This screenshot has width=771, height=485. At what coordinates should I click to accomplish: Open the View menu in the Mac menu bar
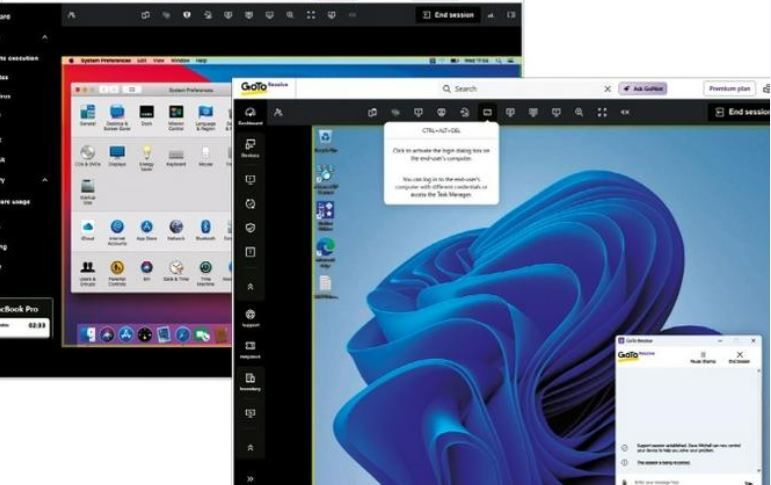(158, 61)
